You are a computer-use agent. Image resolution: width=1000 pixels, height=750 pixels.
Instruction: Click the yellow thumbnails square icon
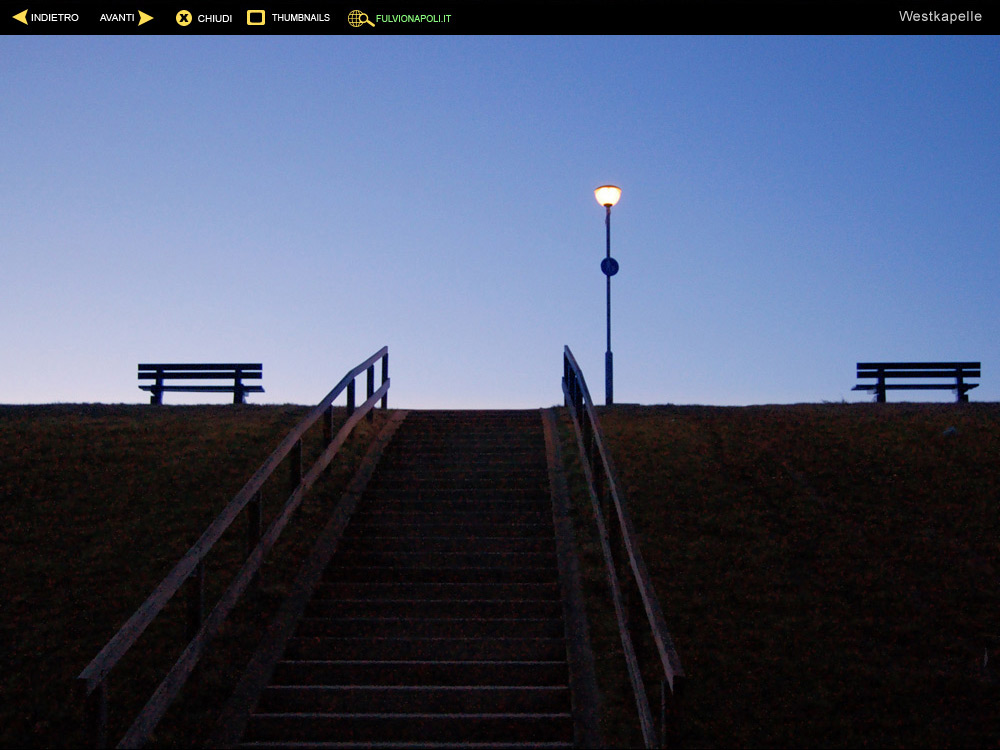[256, 17]
